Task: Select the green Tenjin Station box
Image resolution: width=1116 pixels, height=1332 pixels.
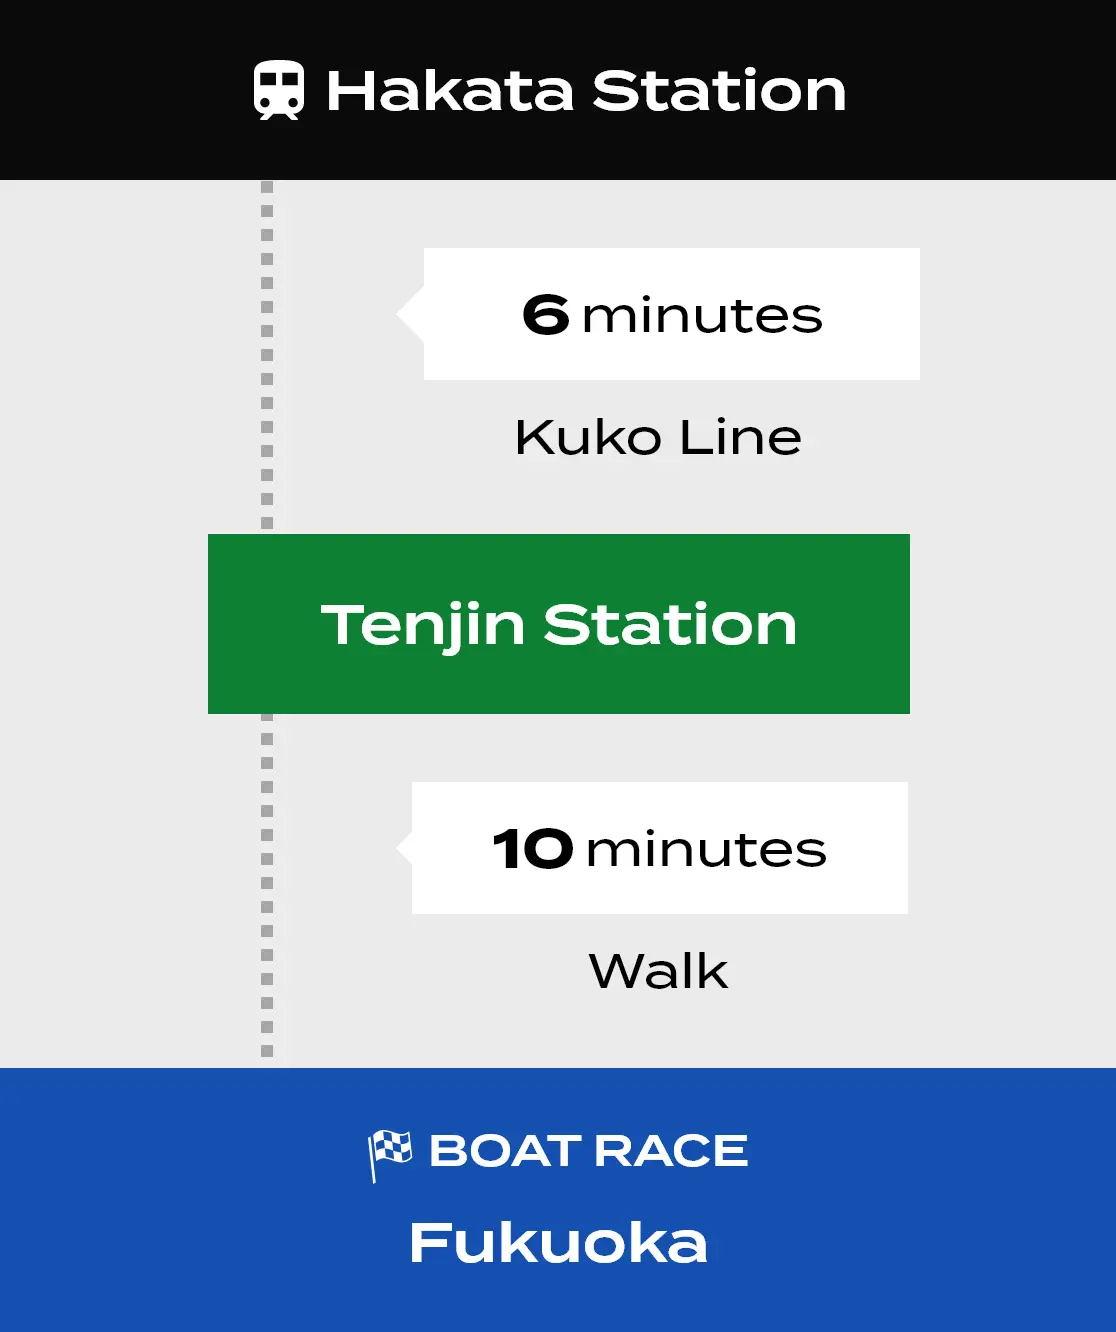Action: 559,624
